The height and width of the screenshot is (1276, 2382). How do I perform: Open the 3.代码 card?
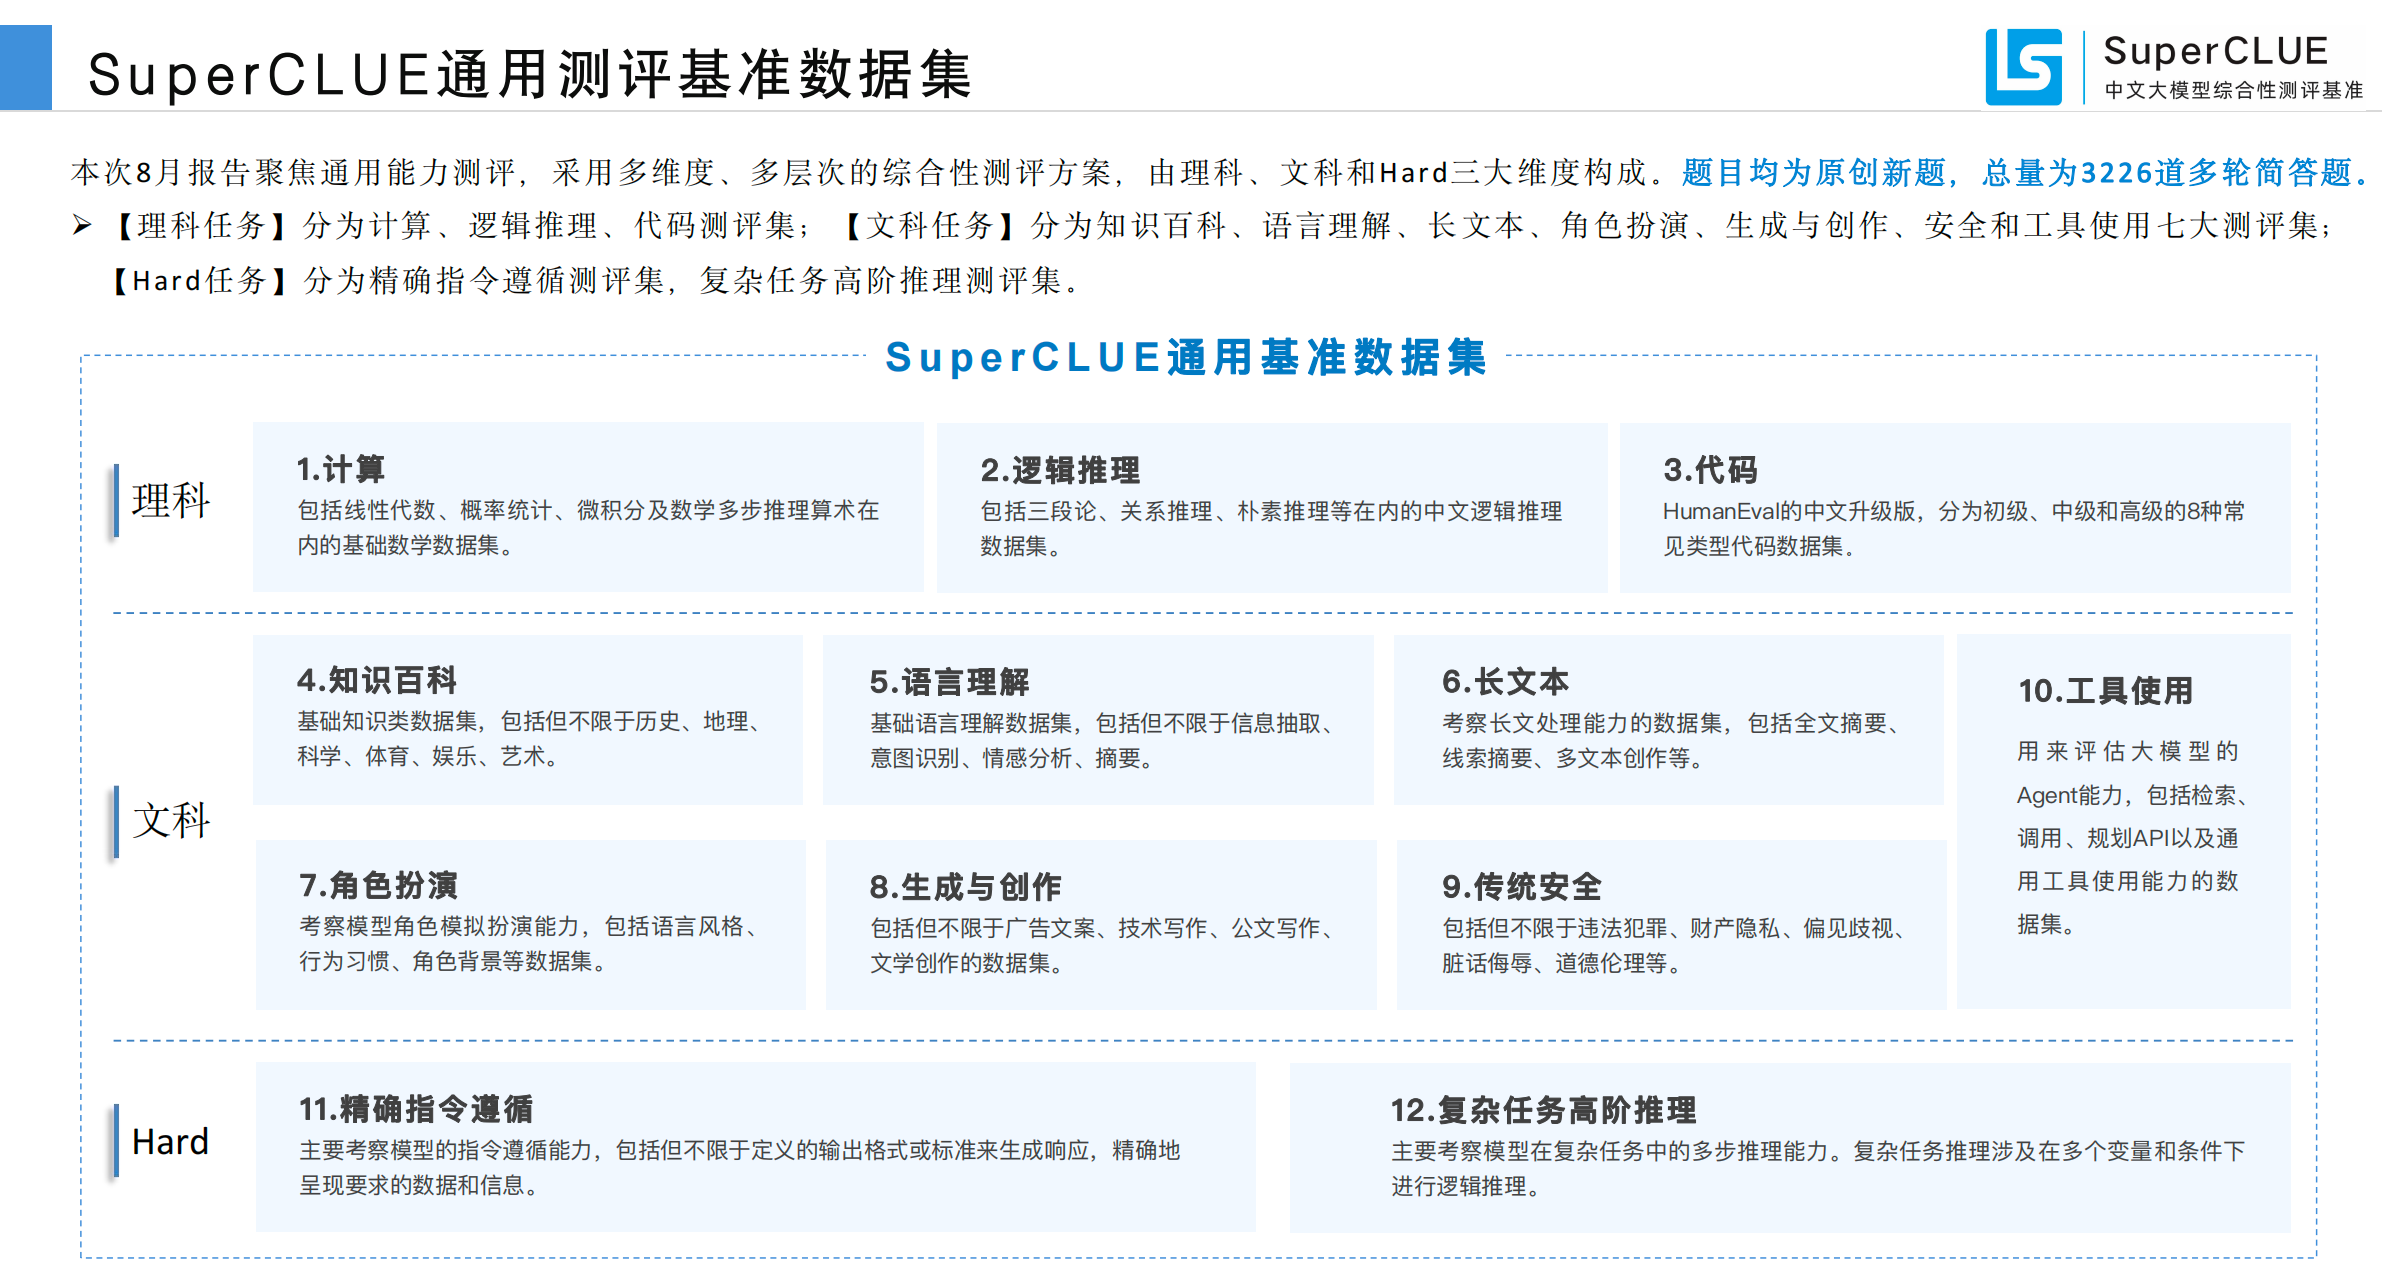pyautogui.click(x=1954, y=507)
